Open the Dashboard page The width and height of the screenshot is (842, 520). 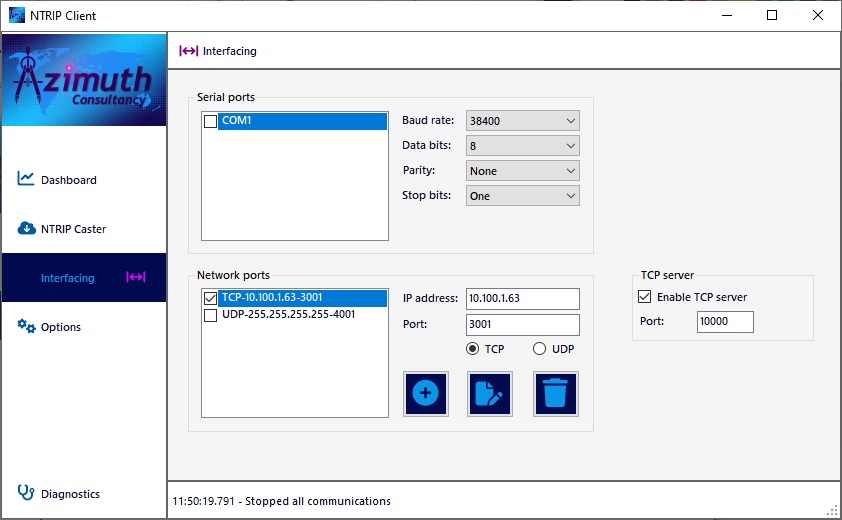click(x=84, y=180)
